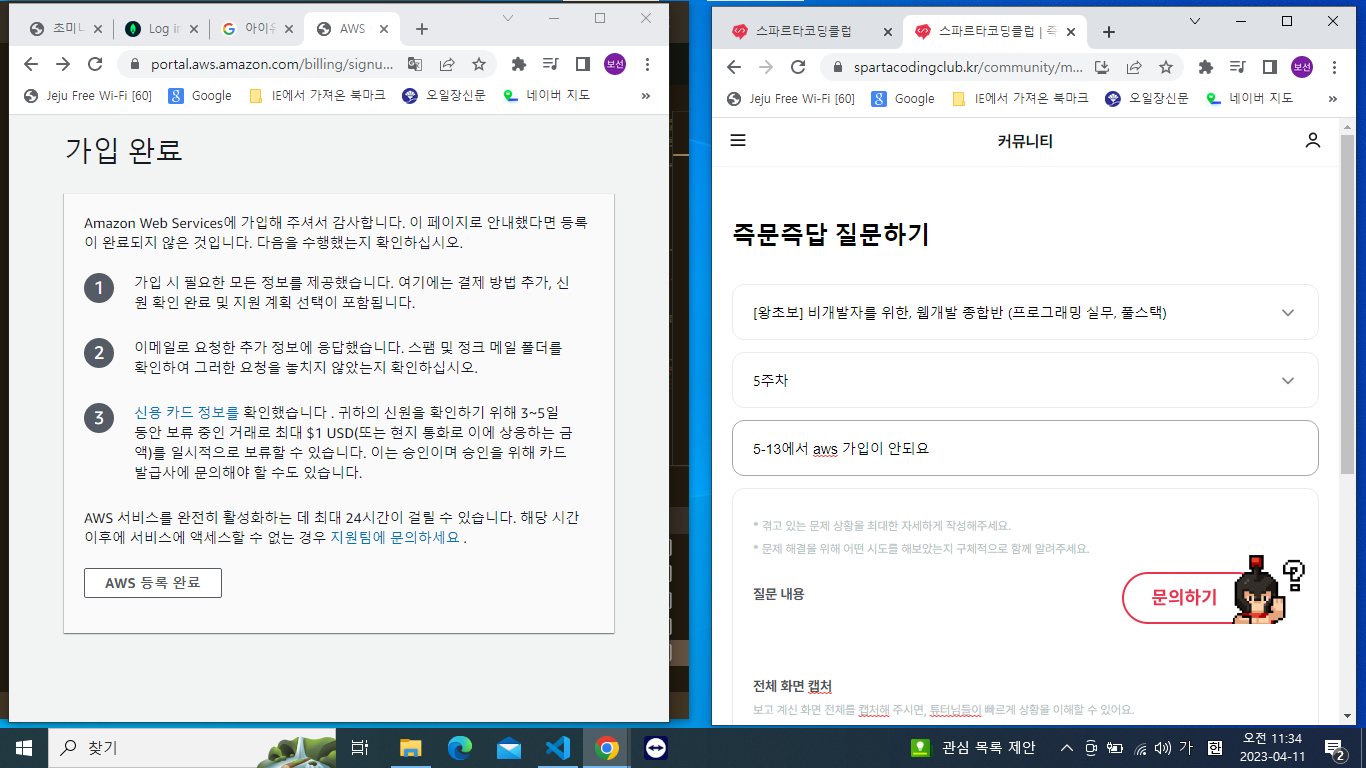This screenshot has width=1366, height=768.
Task: Click question title field with aws text
Action: click(x=1025, y=448)
